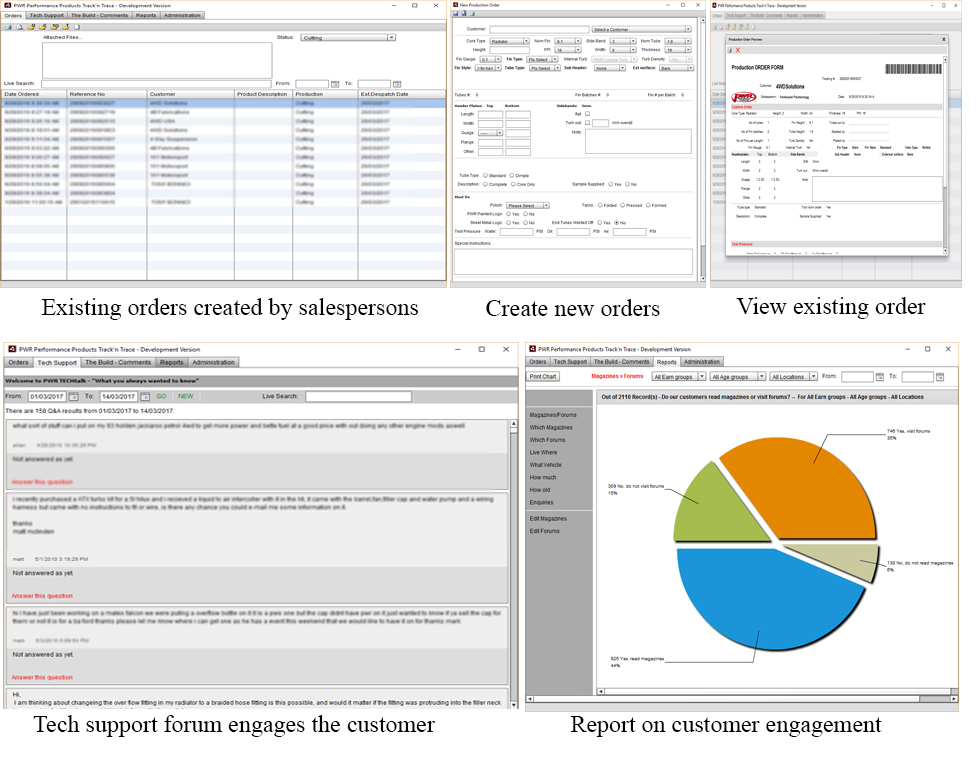Click the red X icon in Production Order Preview
Image resolution: width=980 pixels, height=770 pixels.
[738, 50]
